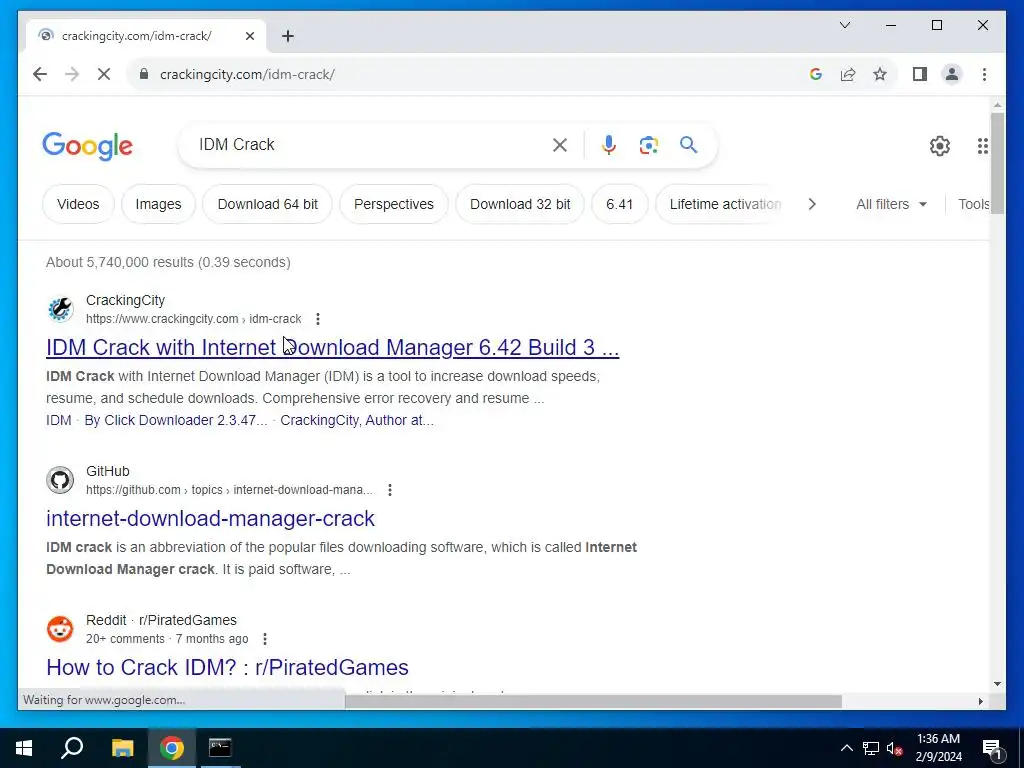1024x768 pixels.
Task: Bookmark this page with star icon
Action: click(880, 74)
